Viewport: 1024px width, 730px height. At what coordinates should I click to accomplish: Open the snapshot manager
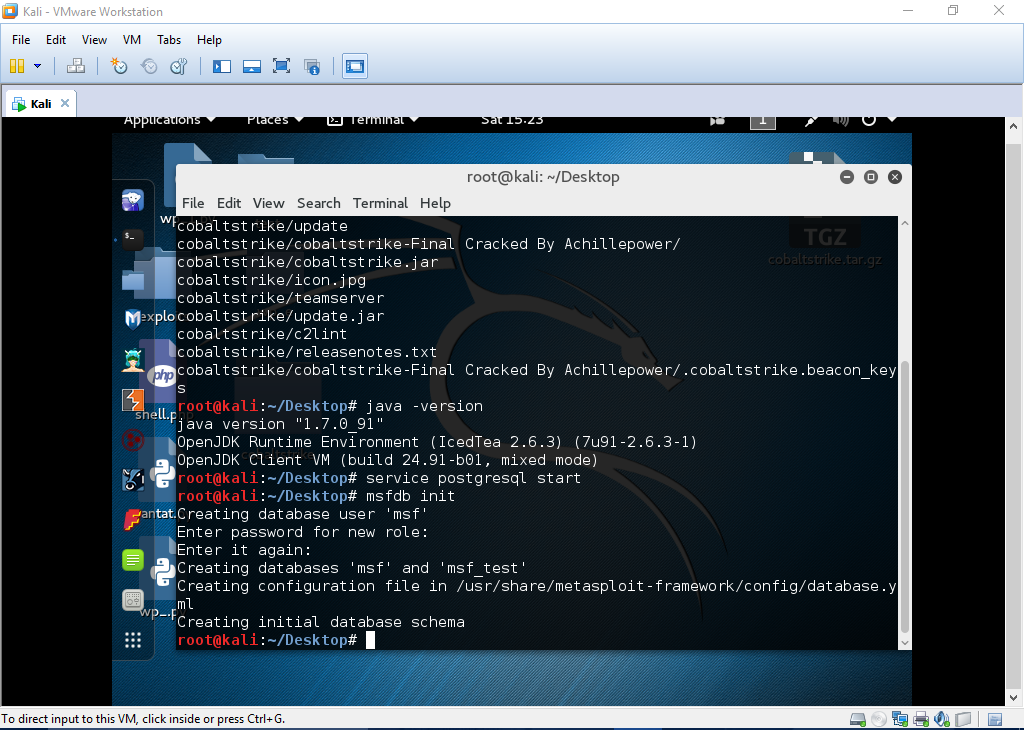[x=178, y=66]
